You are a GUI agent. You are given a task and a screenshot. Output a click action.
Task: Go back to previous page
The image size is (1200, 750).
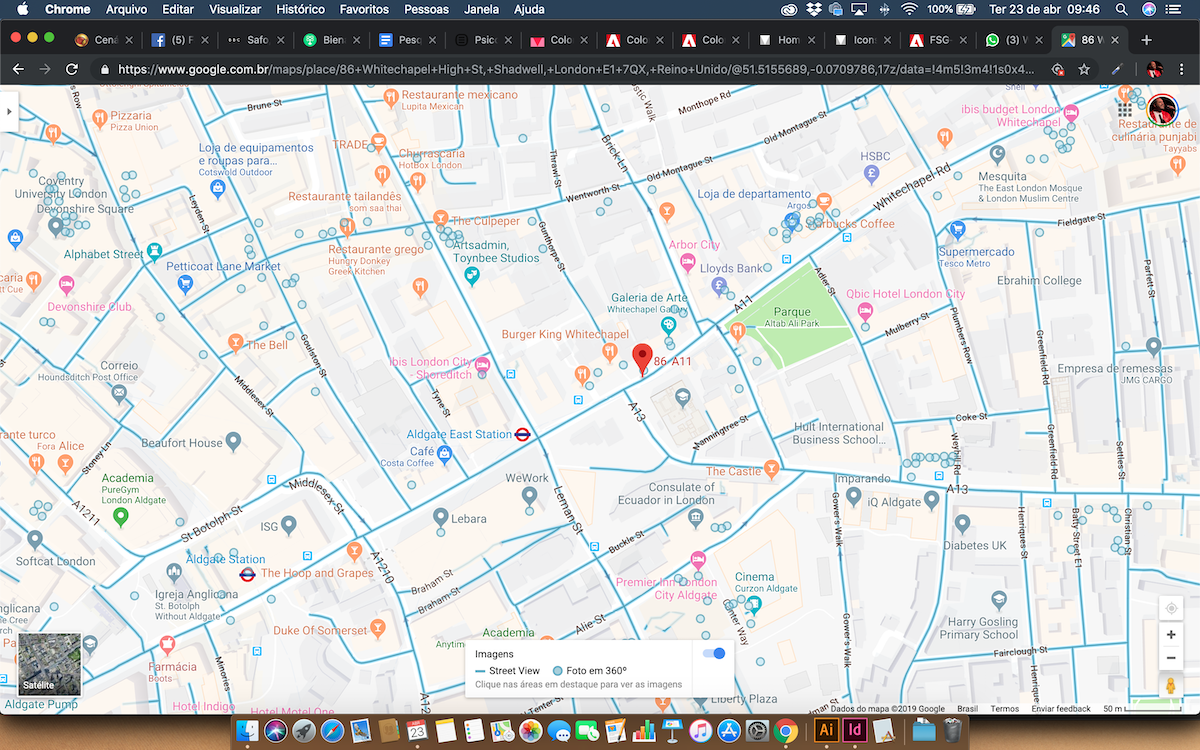point(17,69)
